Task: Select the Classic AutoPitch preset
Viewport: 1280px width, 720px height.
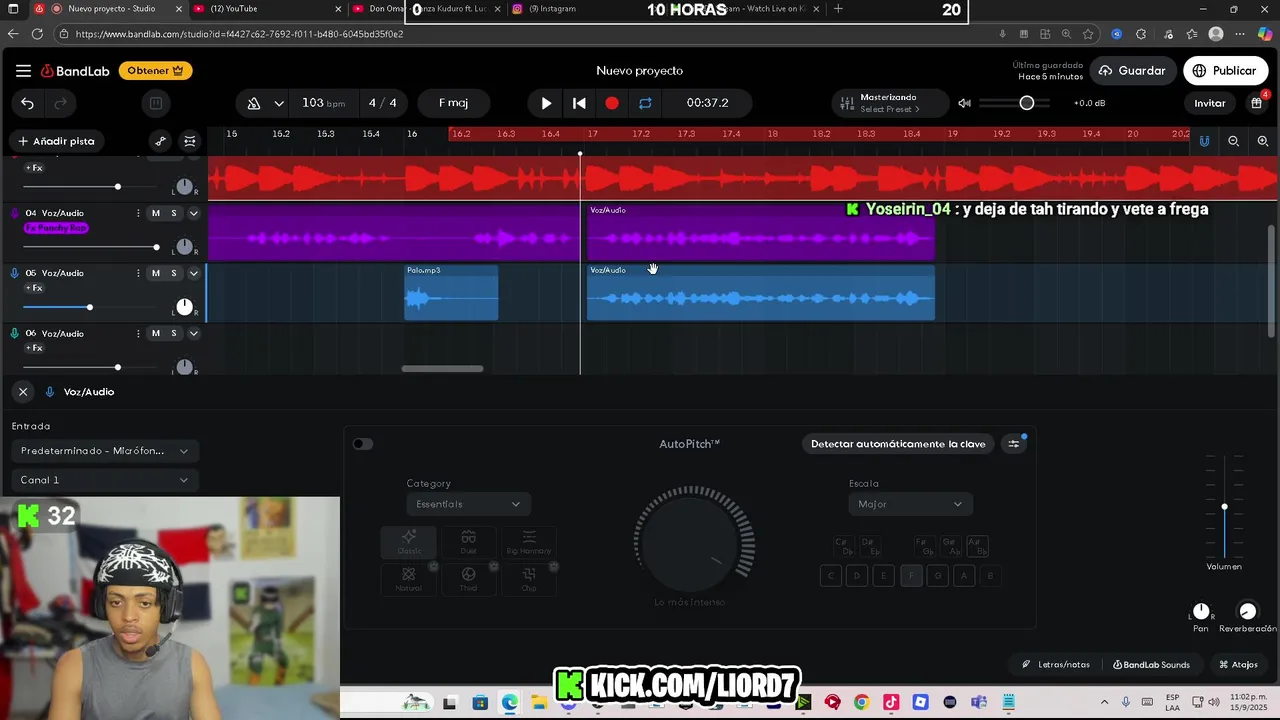Action: click(x=409, y=543)
